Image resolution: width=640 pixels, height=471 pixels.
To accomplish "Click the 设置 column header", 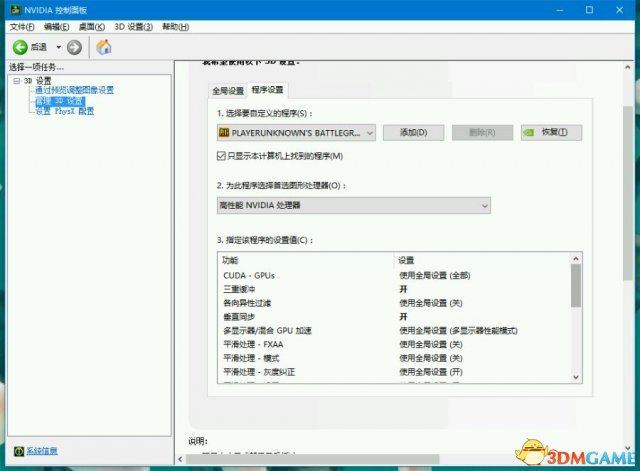I will click(406, 260).
